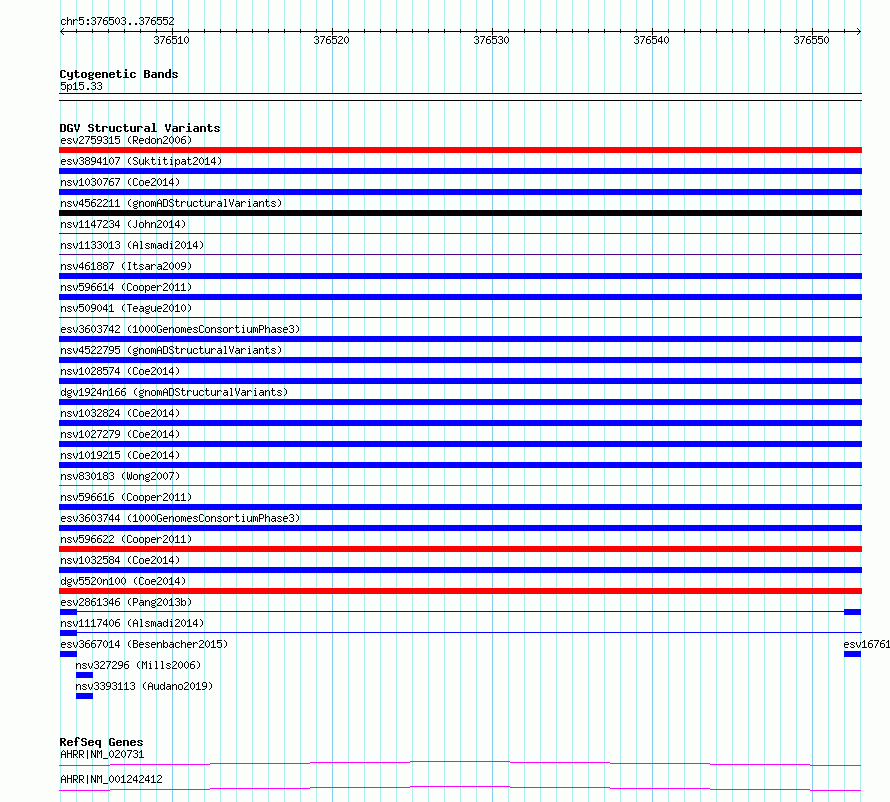Click esv3603744 1000GenomesConsortiumPhase3 label
This screenshot has height=802, width=890.
pyautogui.click(x=180, y=518)
